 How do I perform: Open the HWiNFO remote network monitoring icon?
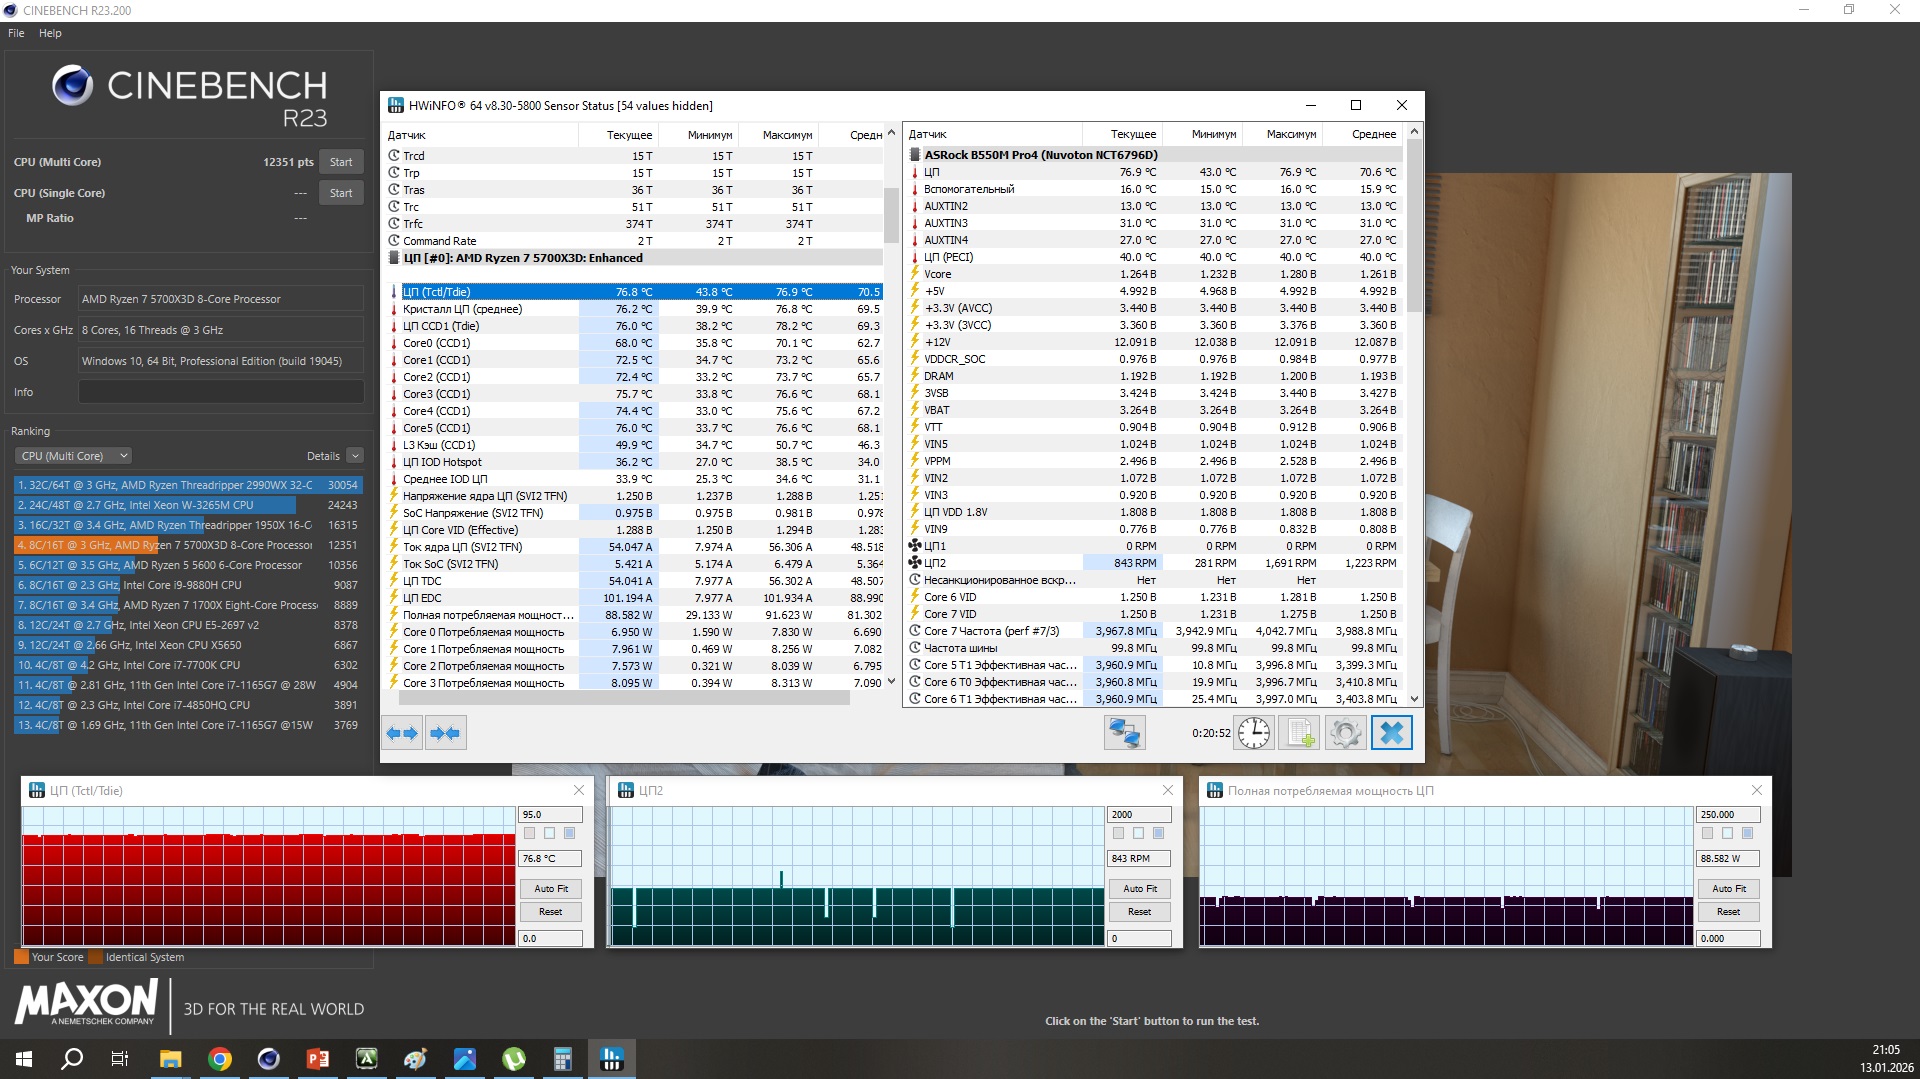1124,733
